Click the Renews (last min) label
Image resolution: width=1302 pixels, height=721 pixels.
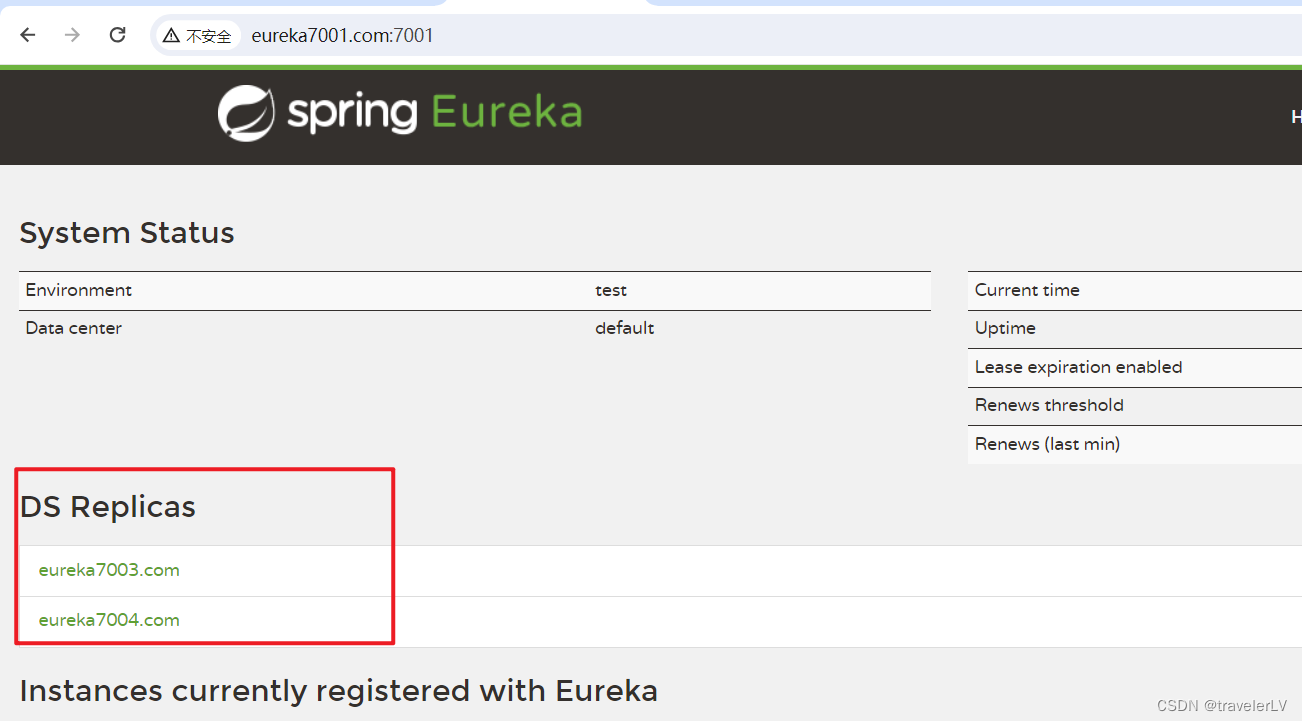(1047, 444)
